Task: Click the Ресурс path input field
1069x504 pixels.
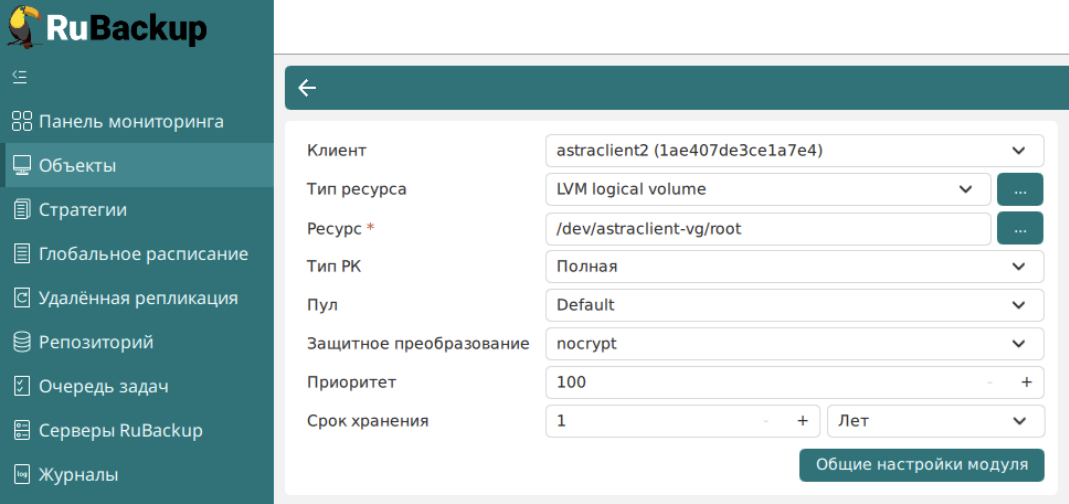Action: (x=767, y=228)
